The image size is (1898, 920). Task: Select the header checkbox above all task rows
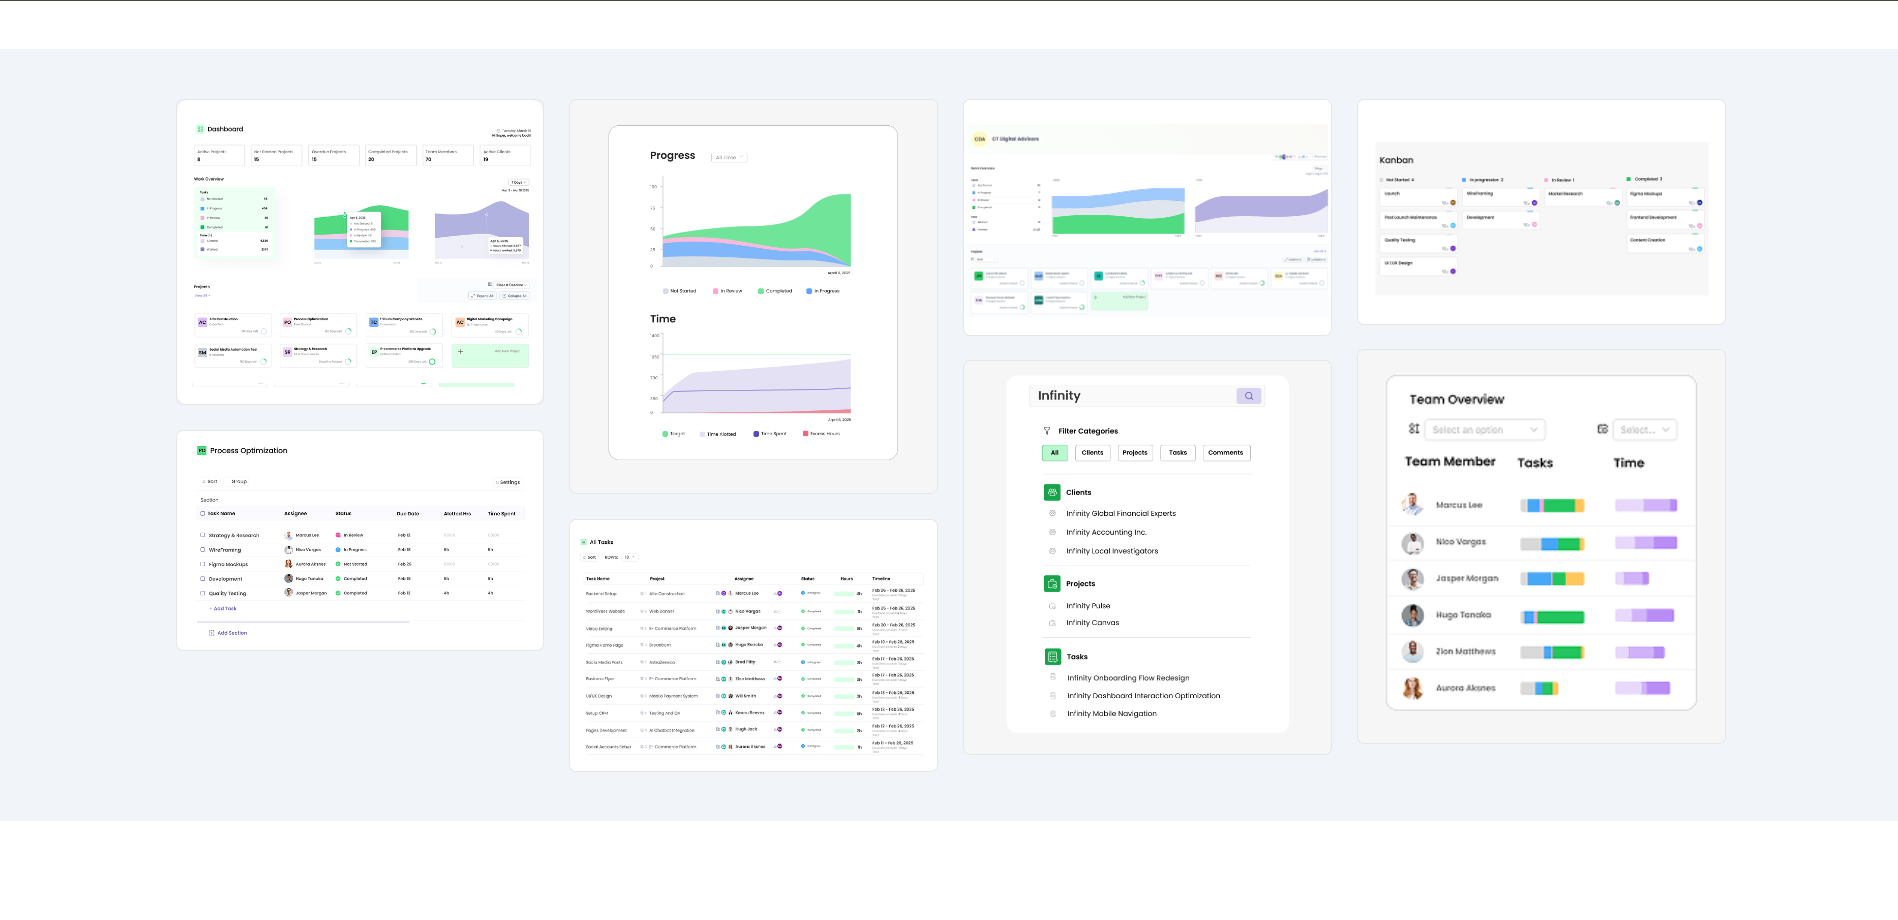tap(202, 513)
